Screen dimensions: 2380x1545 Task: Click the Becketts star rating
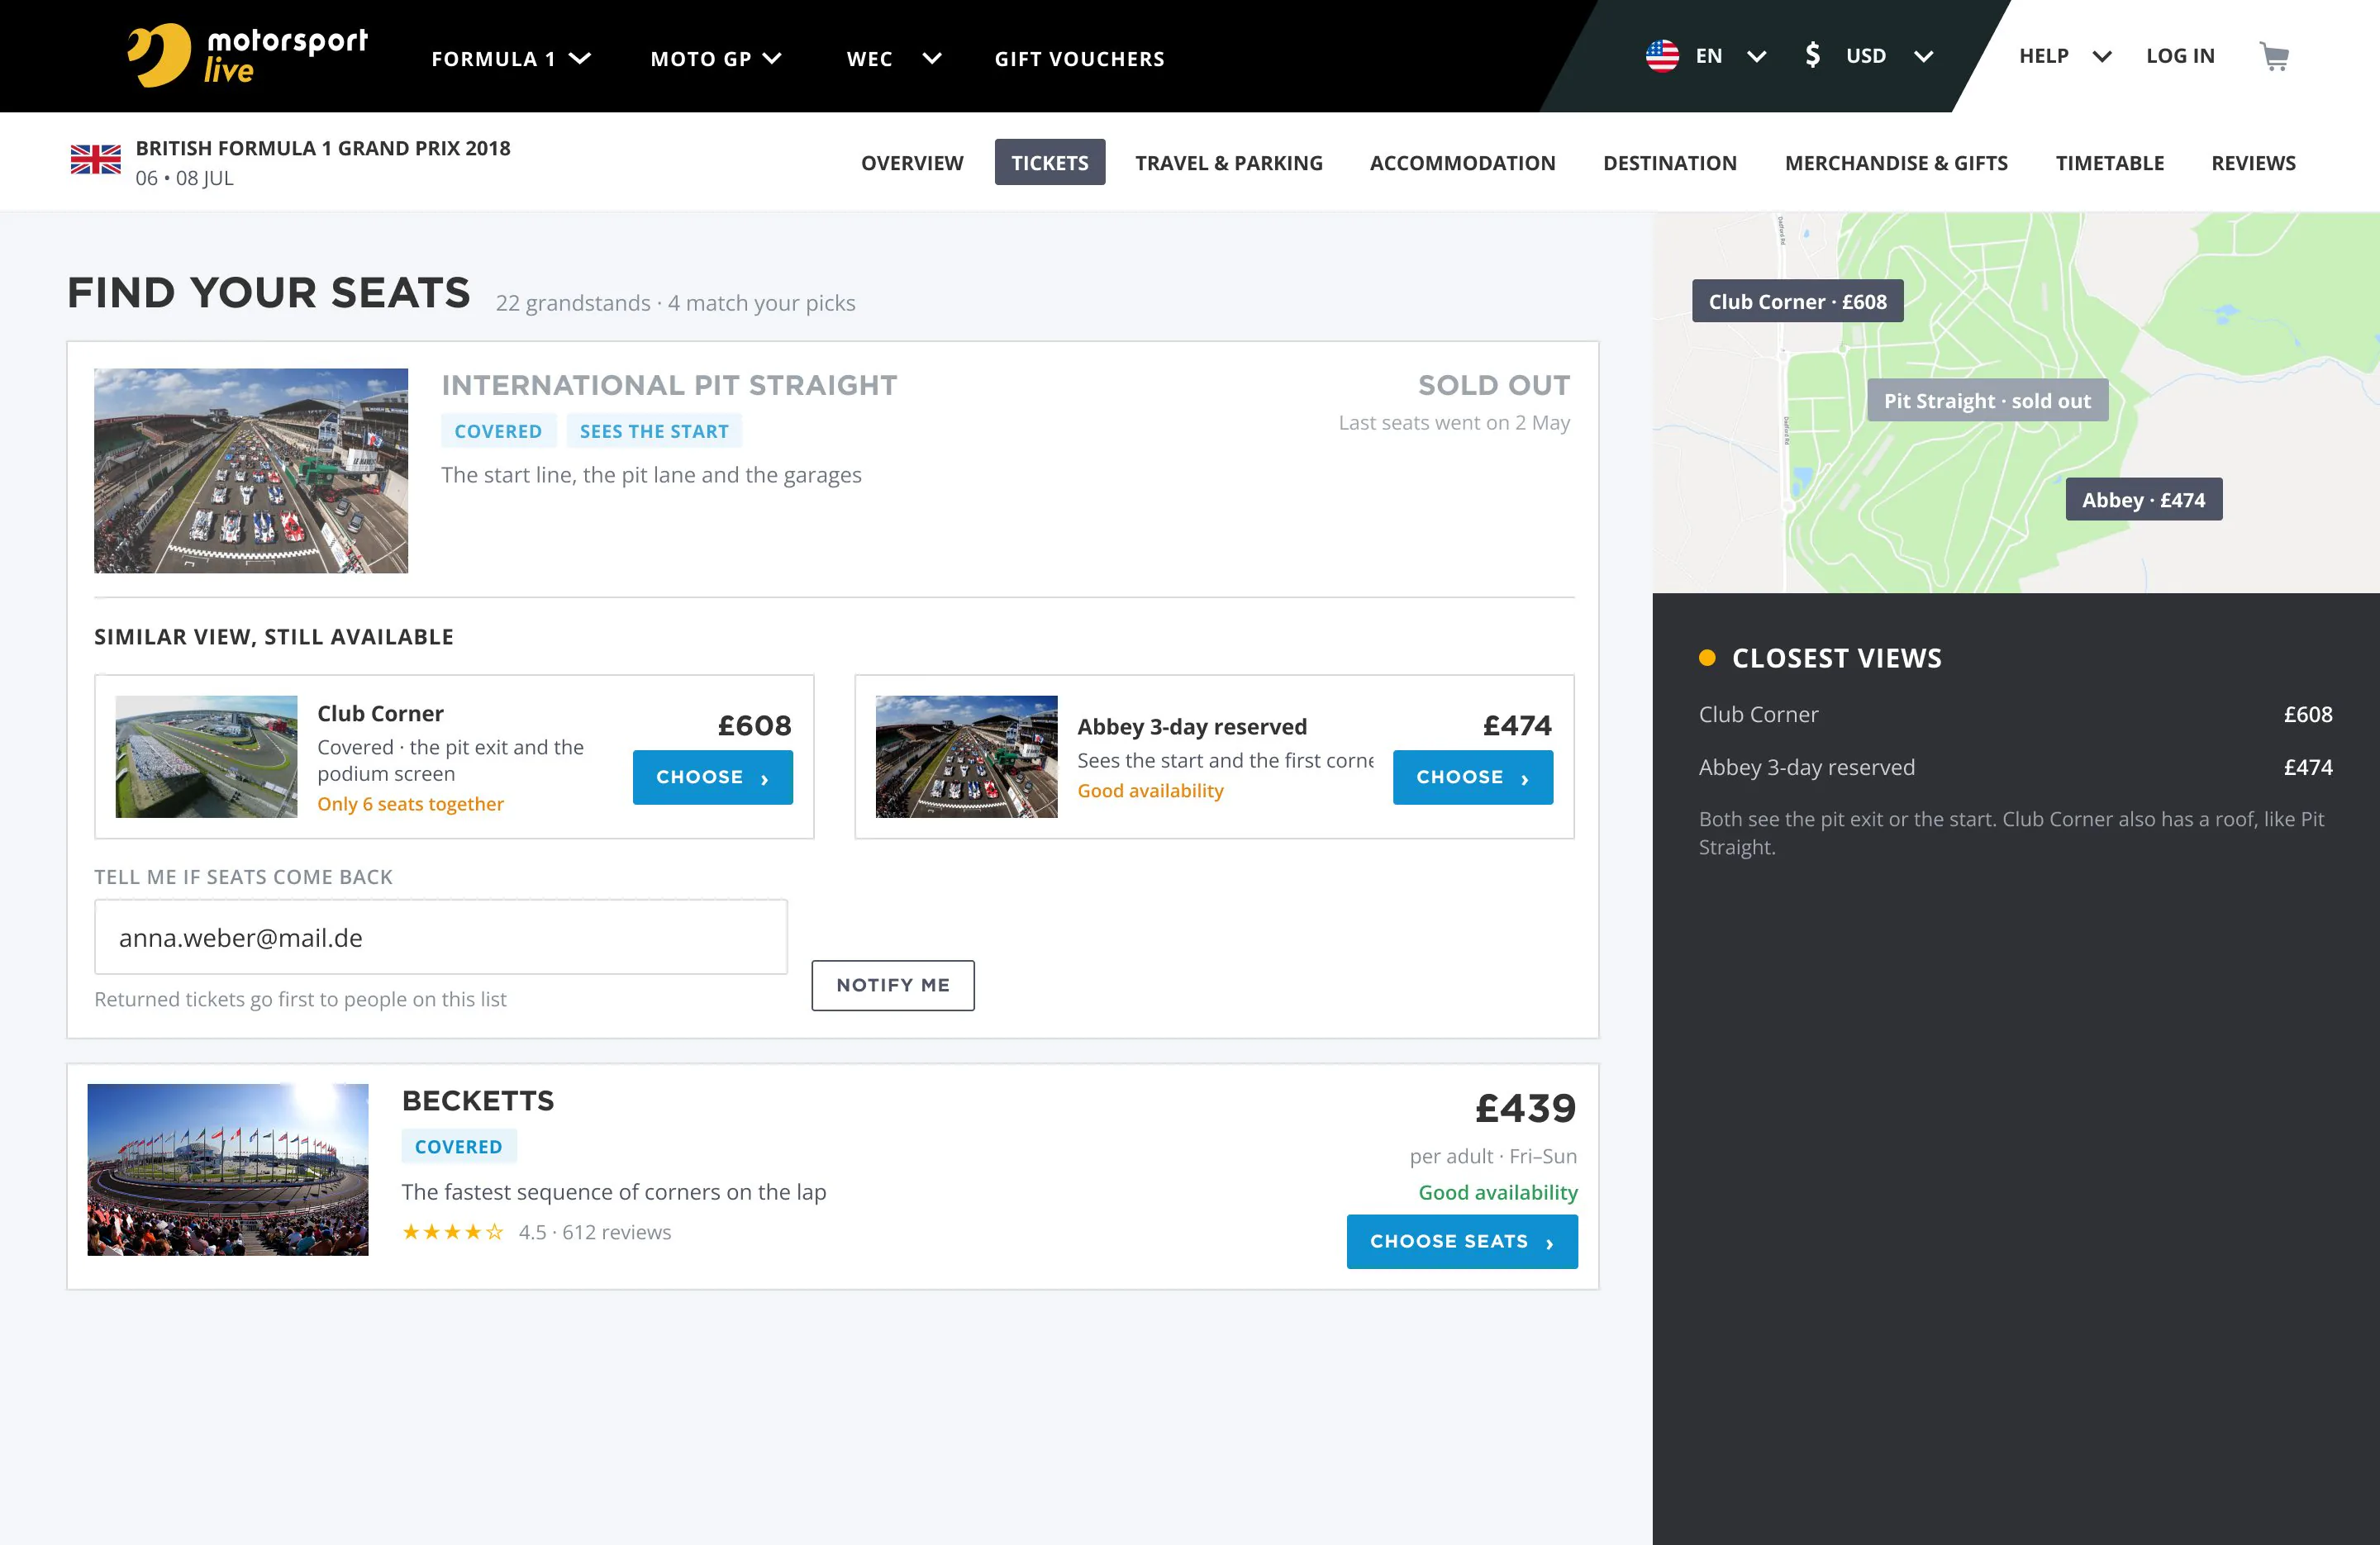coord(452,1232)
